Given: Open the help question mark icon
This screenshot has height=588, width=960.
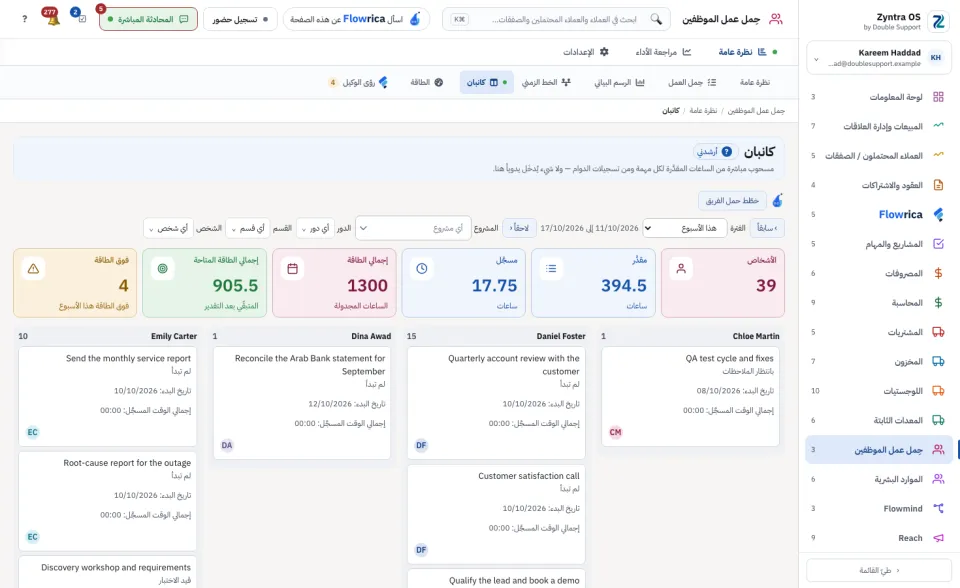Looking at the screenshot, I should (24, 19).
